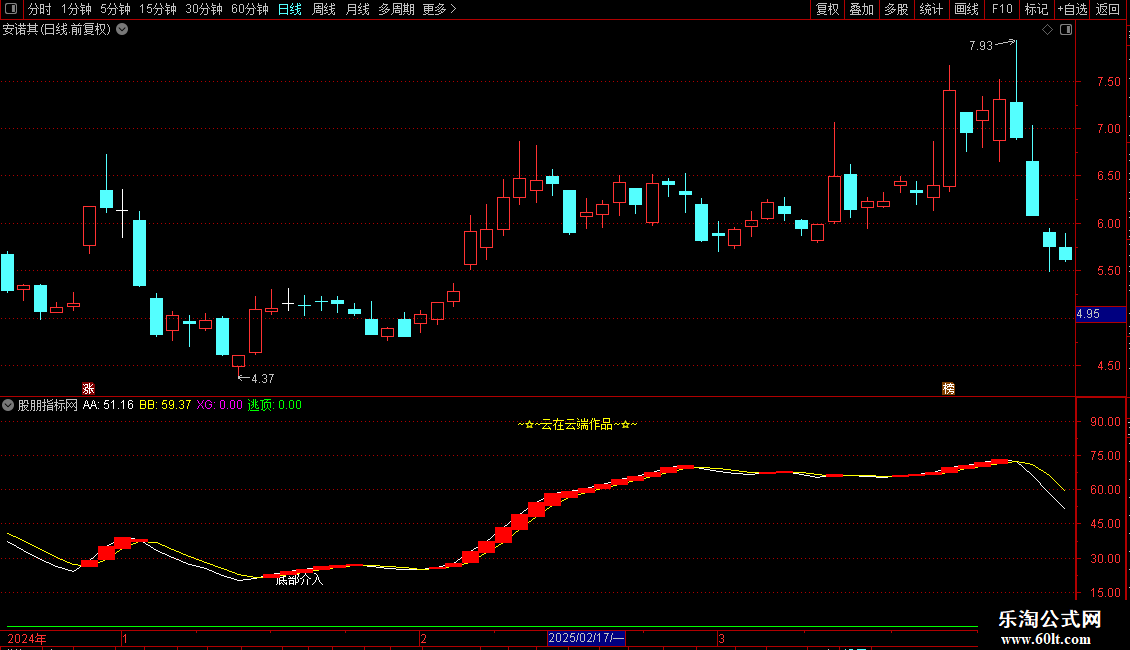Add stock with +自选 button
This screenshot has height=650, width=1130.
(1072, 9)
